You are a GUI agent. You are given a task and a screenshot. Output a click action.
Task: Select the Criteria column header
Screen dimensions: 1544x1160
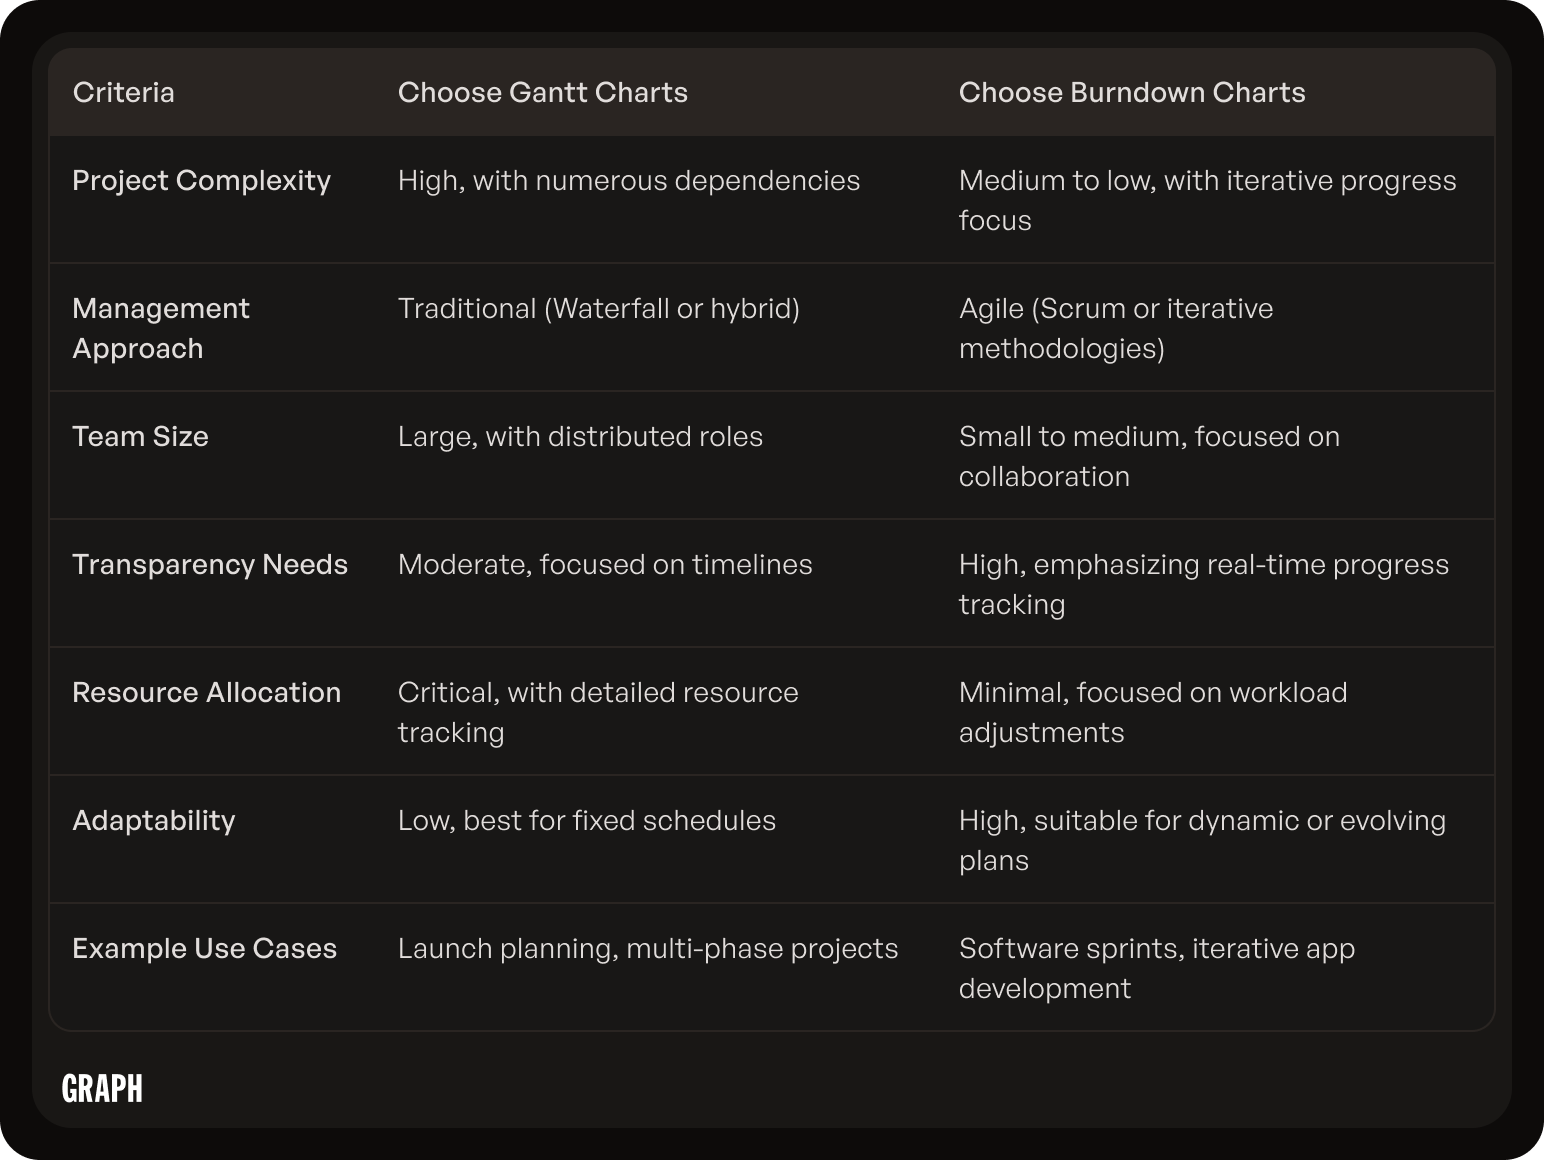tap(124, 92)
